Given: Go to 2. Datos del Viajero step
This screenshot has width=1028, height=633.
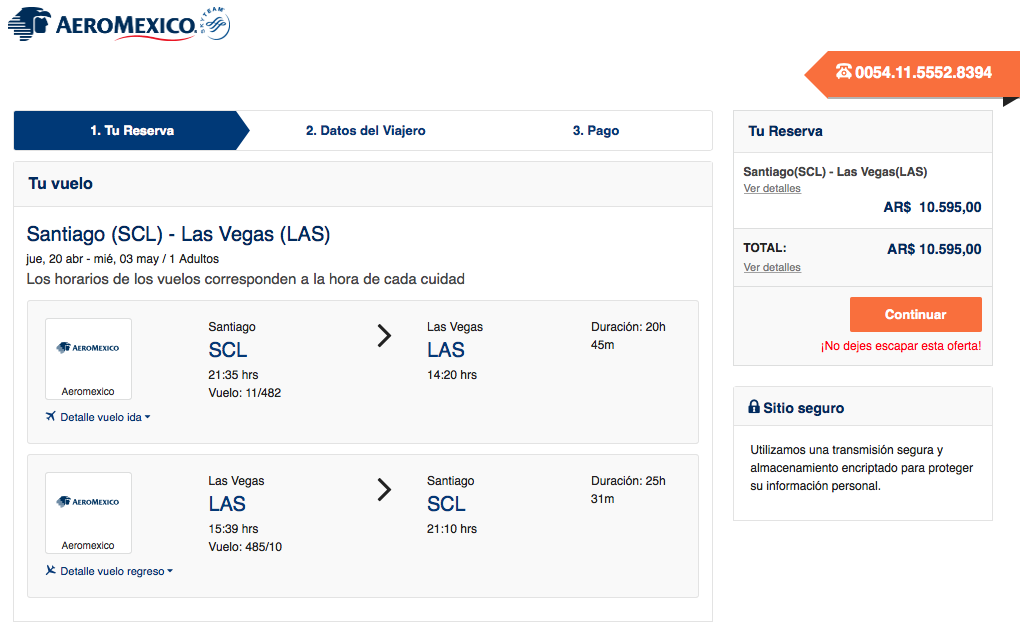Looking at the screenshot, I should click(365, 130).
